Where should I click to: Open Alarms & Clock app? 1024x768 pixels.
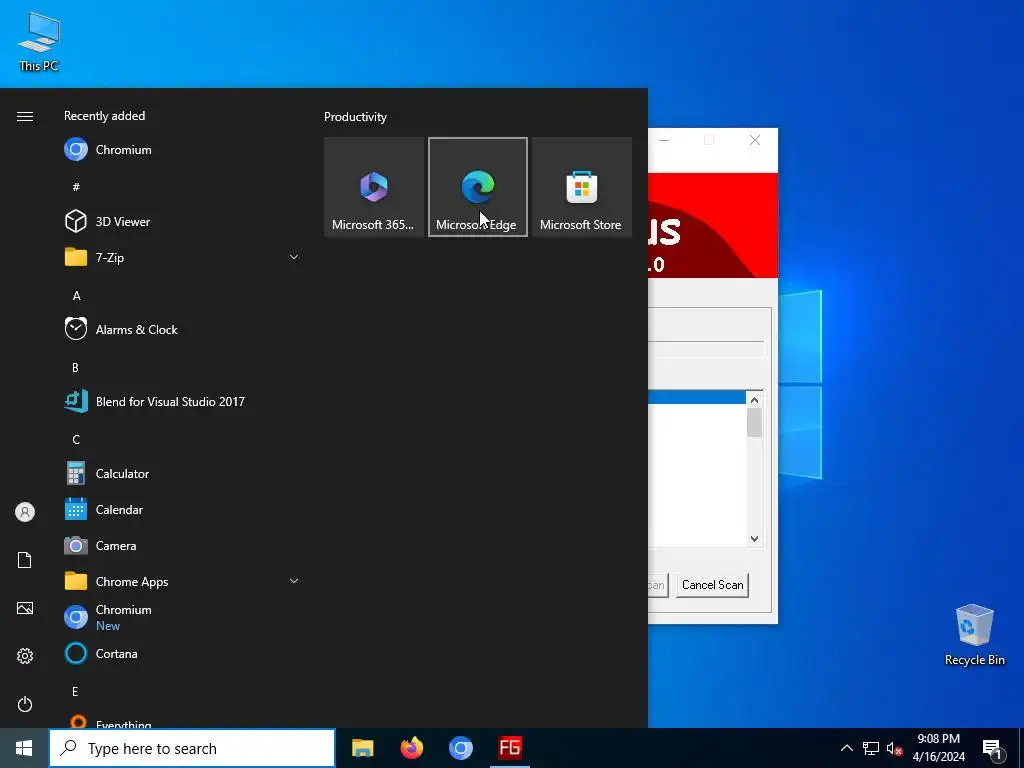click(x=182, y=330)
